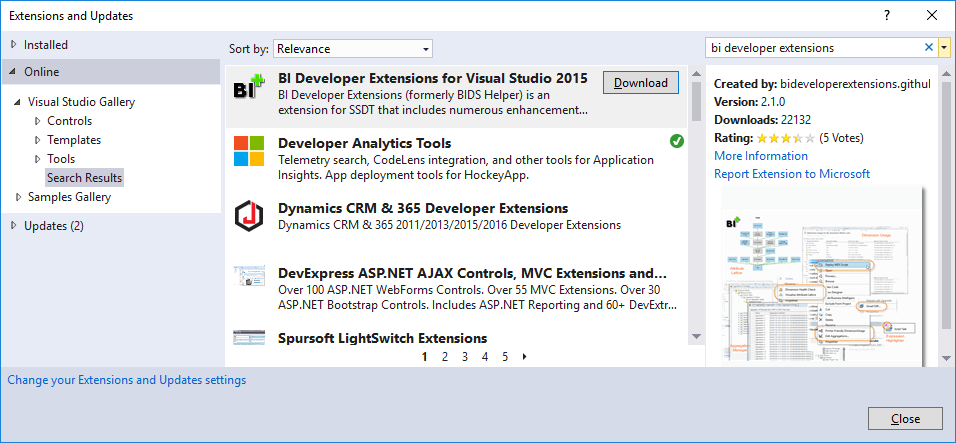Image resolution: width=956 pixels, height=443 pixels.
Task: Click the star rating icons
Action: click(x=785, y=138)
